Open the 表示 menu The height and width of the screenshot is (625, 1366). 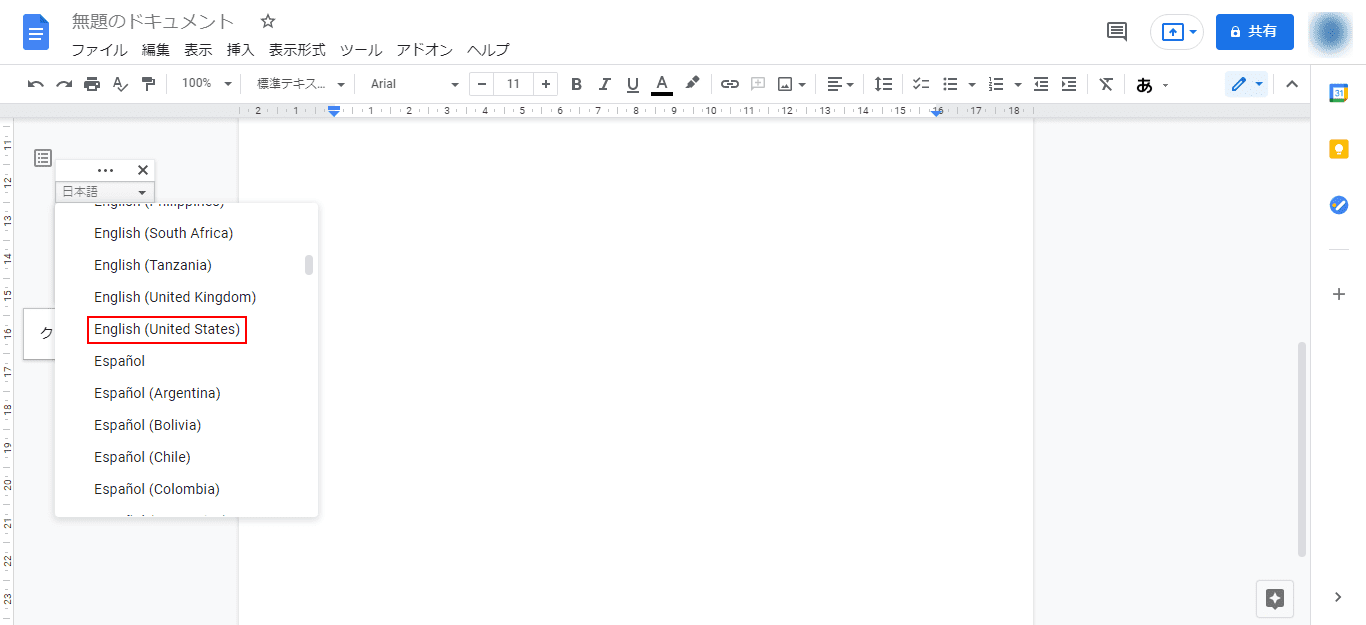(x=198, y=50)
